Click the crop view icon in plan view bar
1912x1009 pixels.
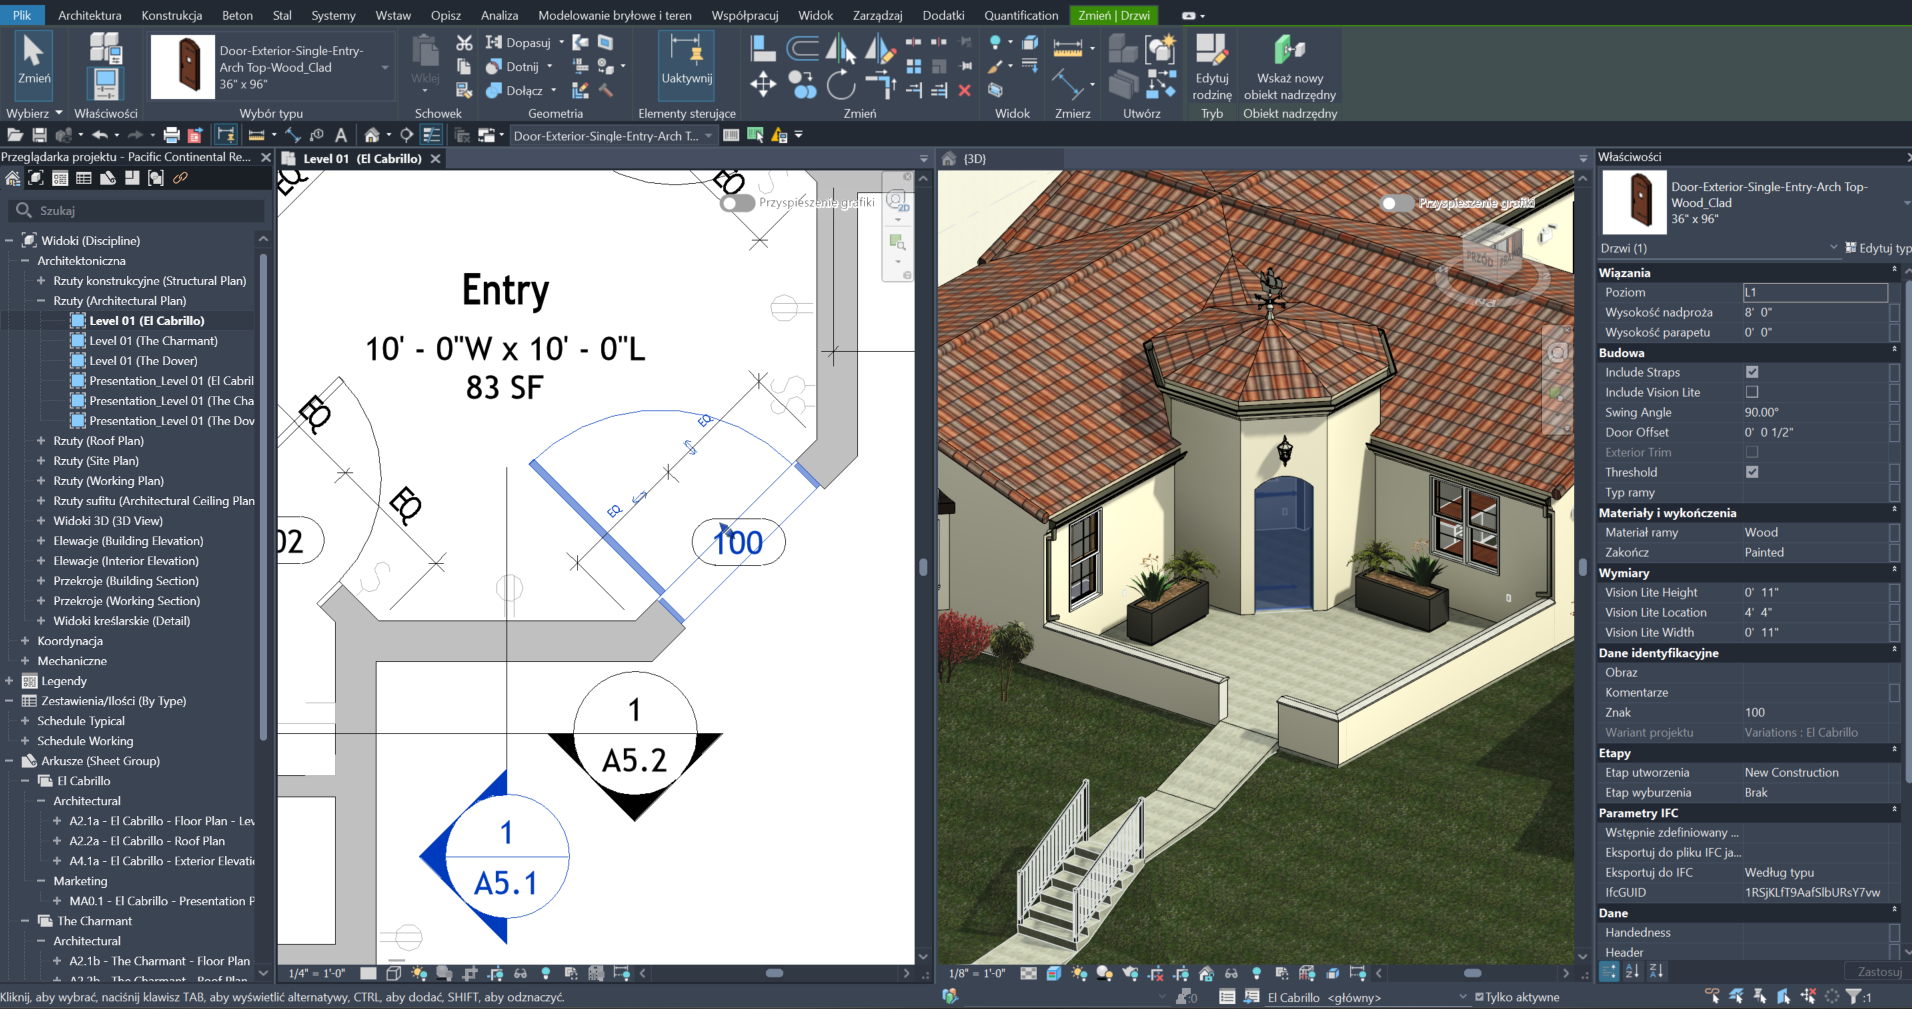[469, 973]
